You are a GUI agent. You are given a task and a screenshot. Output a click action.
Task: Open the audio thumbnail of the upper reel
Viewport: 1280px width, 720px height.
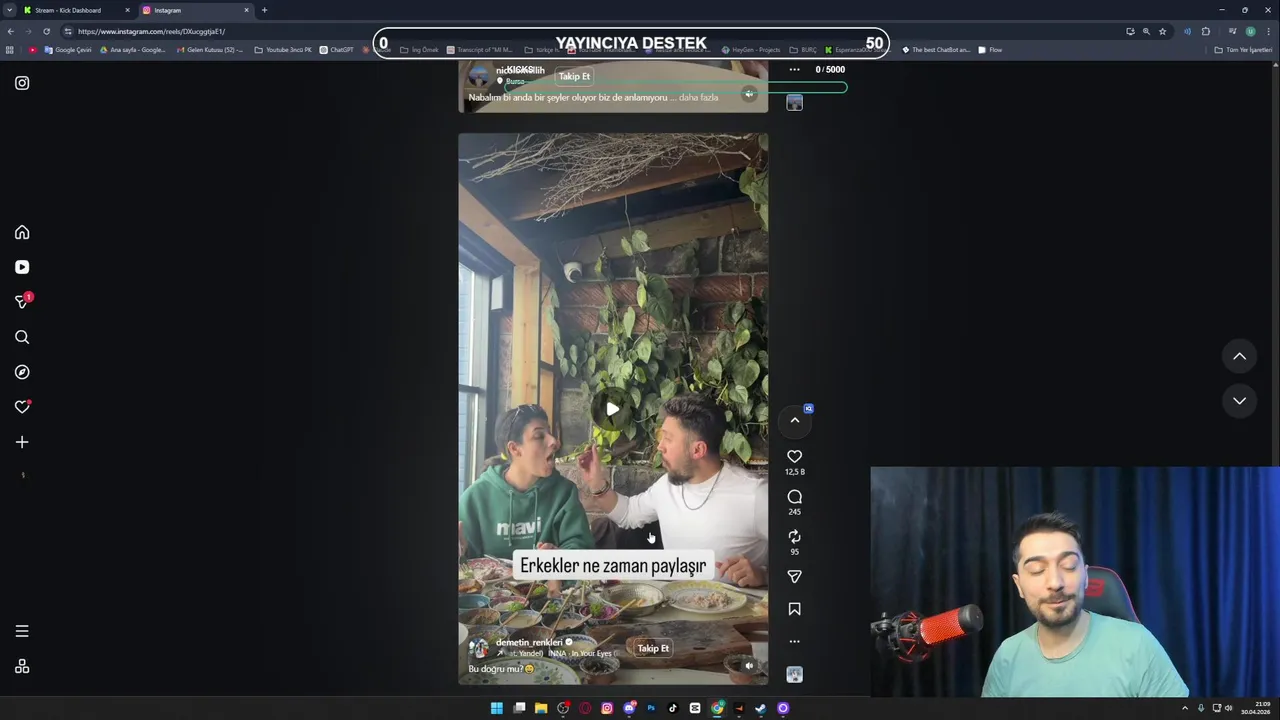pos(794,103)
